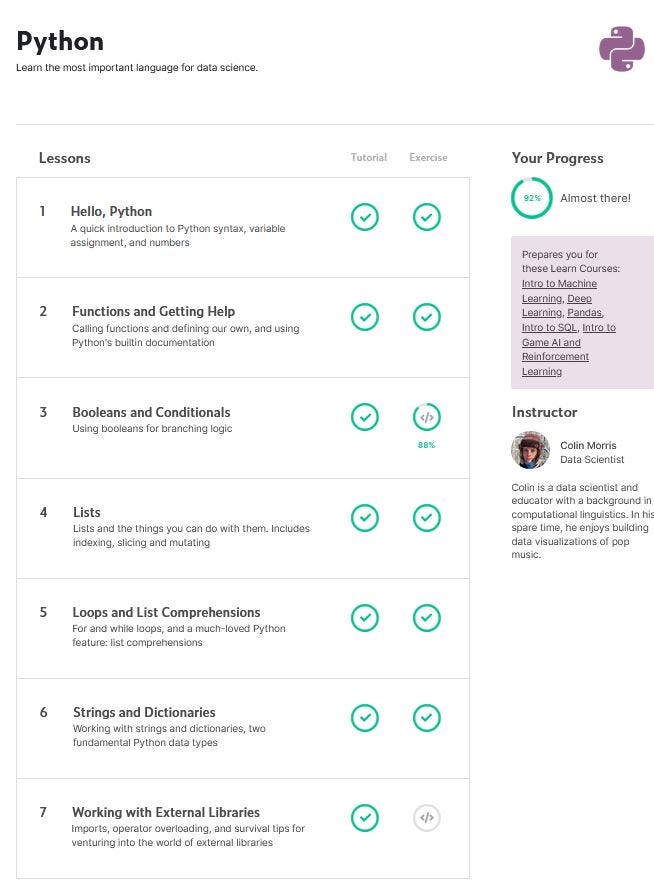Click the code exercise icon for Booleans and Conditionals
Viewport: 654px width, 888px height.
click(x=427, y=417)
